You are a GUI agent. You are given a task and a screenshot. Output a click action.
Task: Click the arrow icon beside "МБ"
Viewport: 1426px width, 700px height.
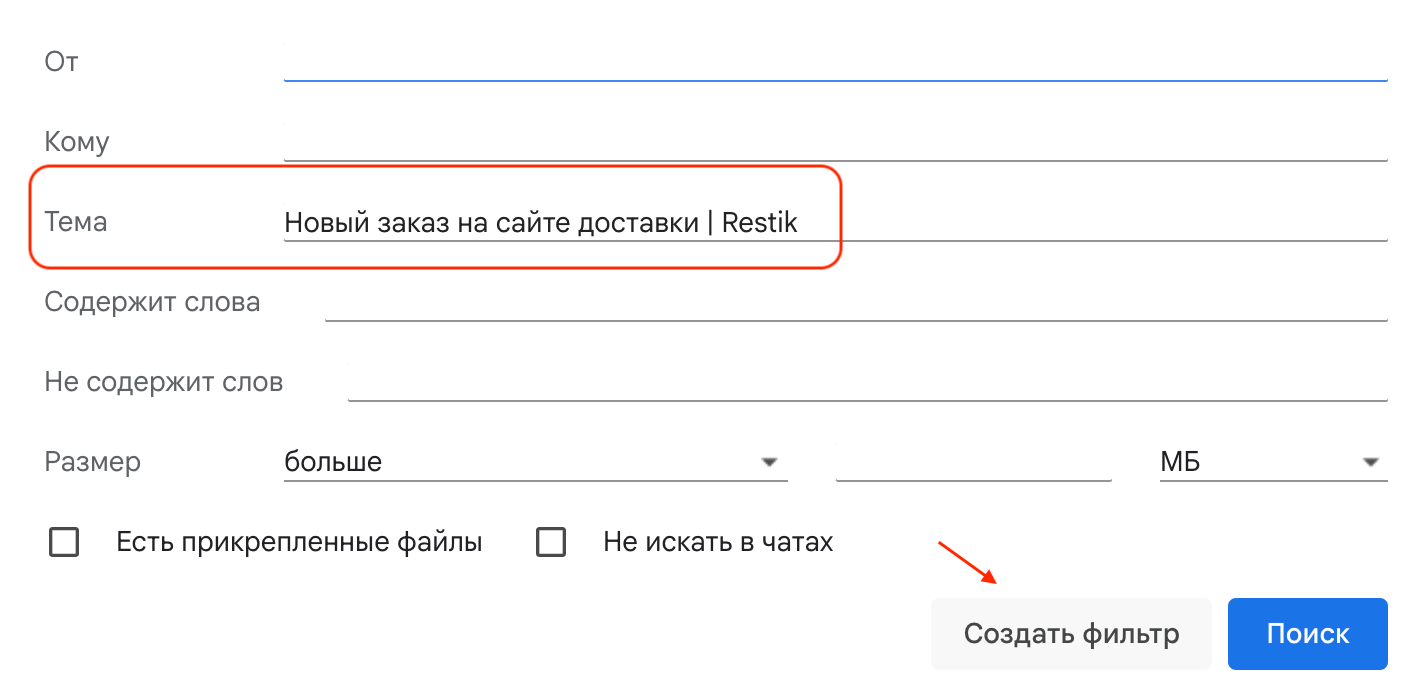click(1369, 463)
